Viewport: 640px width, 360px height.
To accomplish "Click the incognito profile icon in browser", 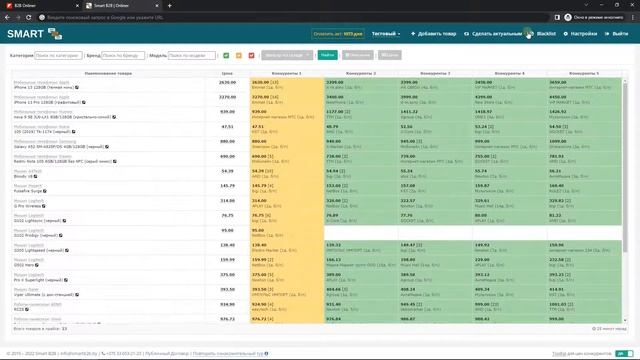I will pos(568,18).
